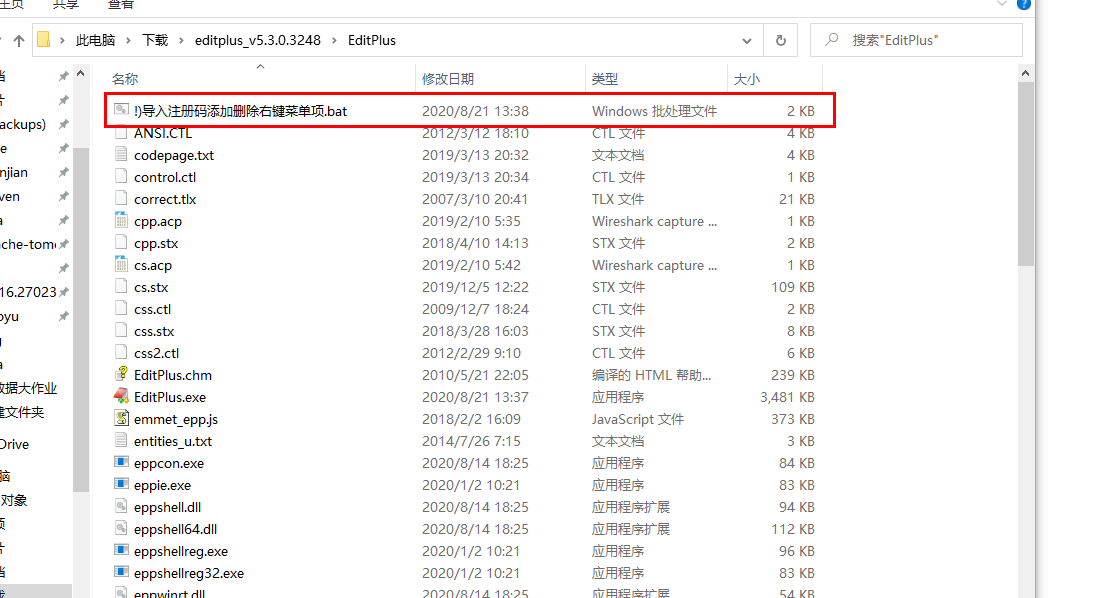Click the css.ctl file icon

point(121,309)
